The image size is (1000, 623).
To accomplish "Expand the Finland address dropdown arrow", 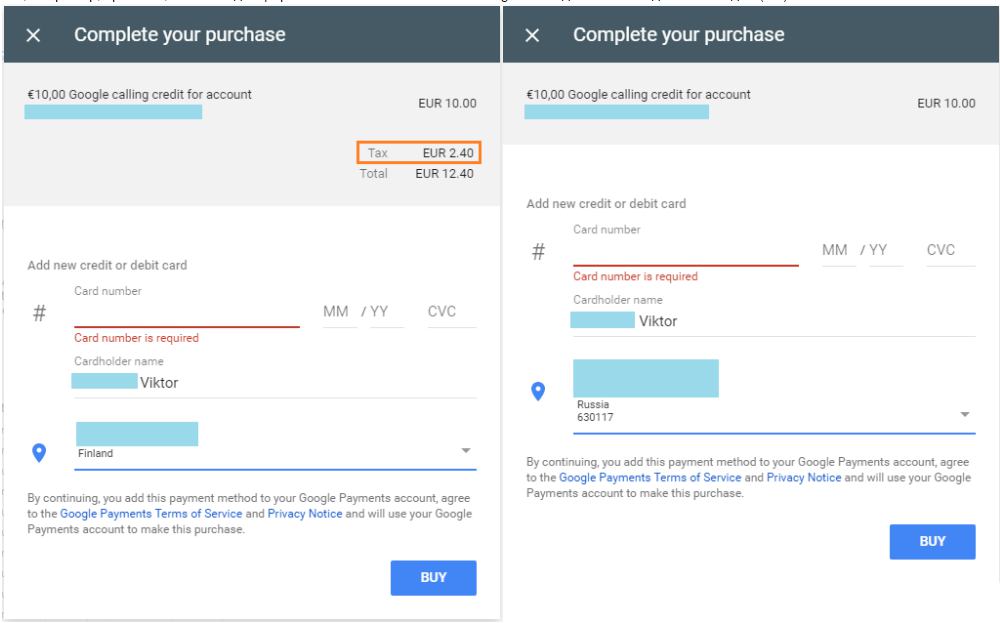I will [466, 450].
